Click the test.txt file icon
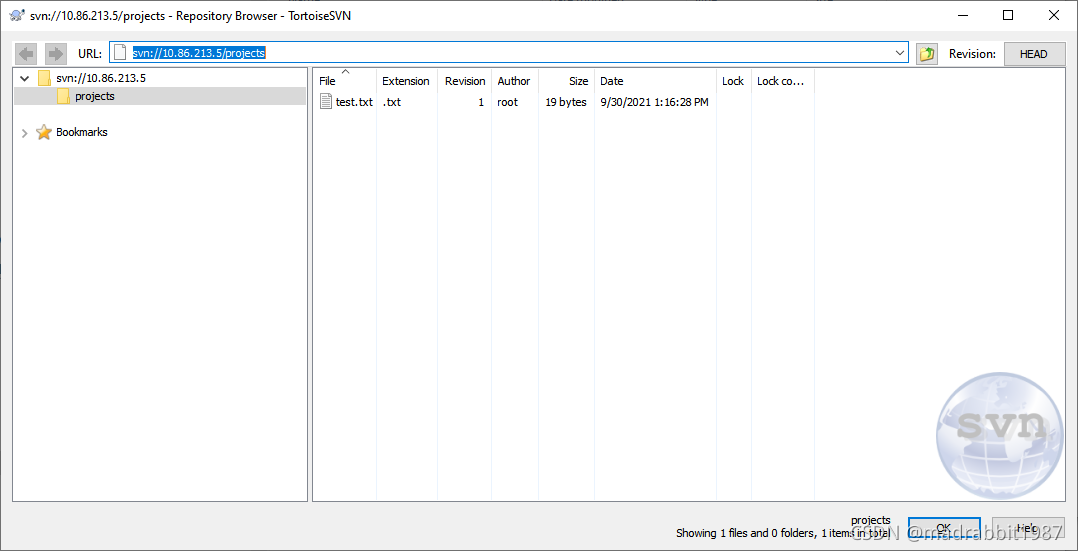Image resolution: width=1078 pixels, height=551 pixels. coord(327,102)
